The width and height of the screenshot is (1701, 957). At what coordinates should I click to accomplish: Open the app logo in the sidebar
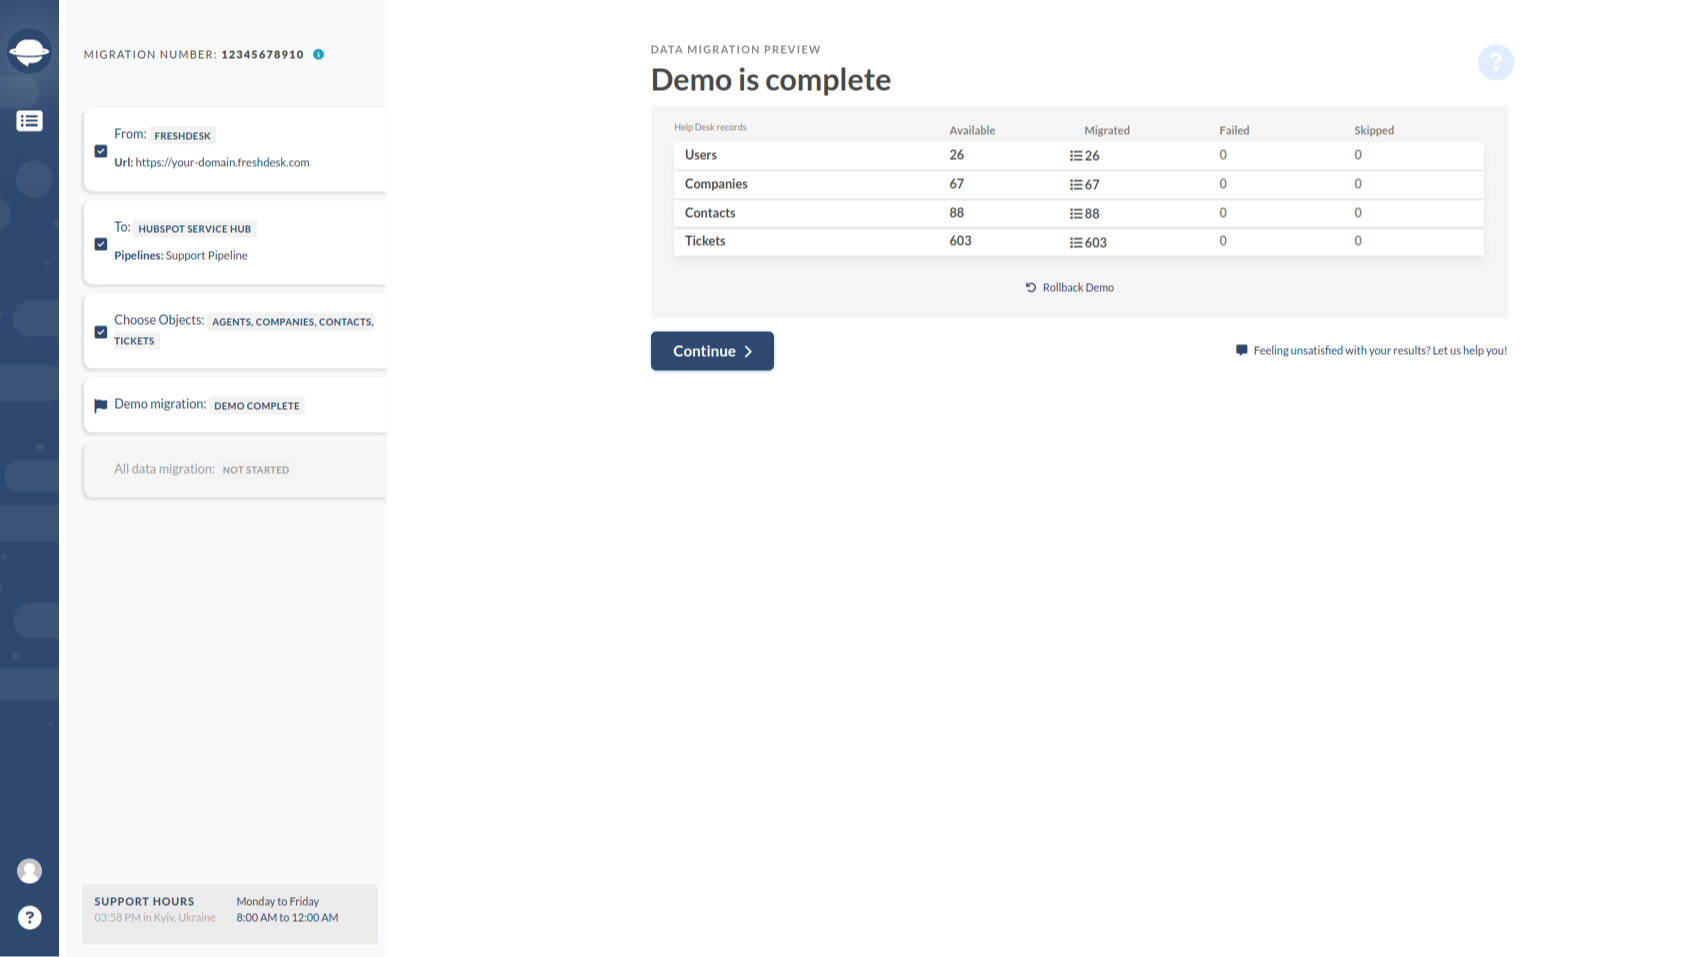pos(29,50)
